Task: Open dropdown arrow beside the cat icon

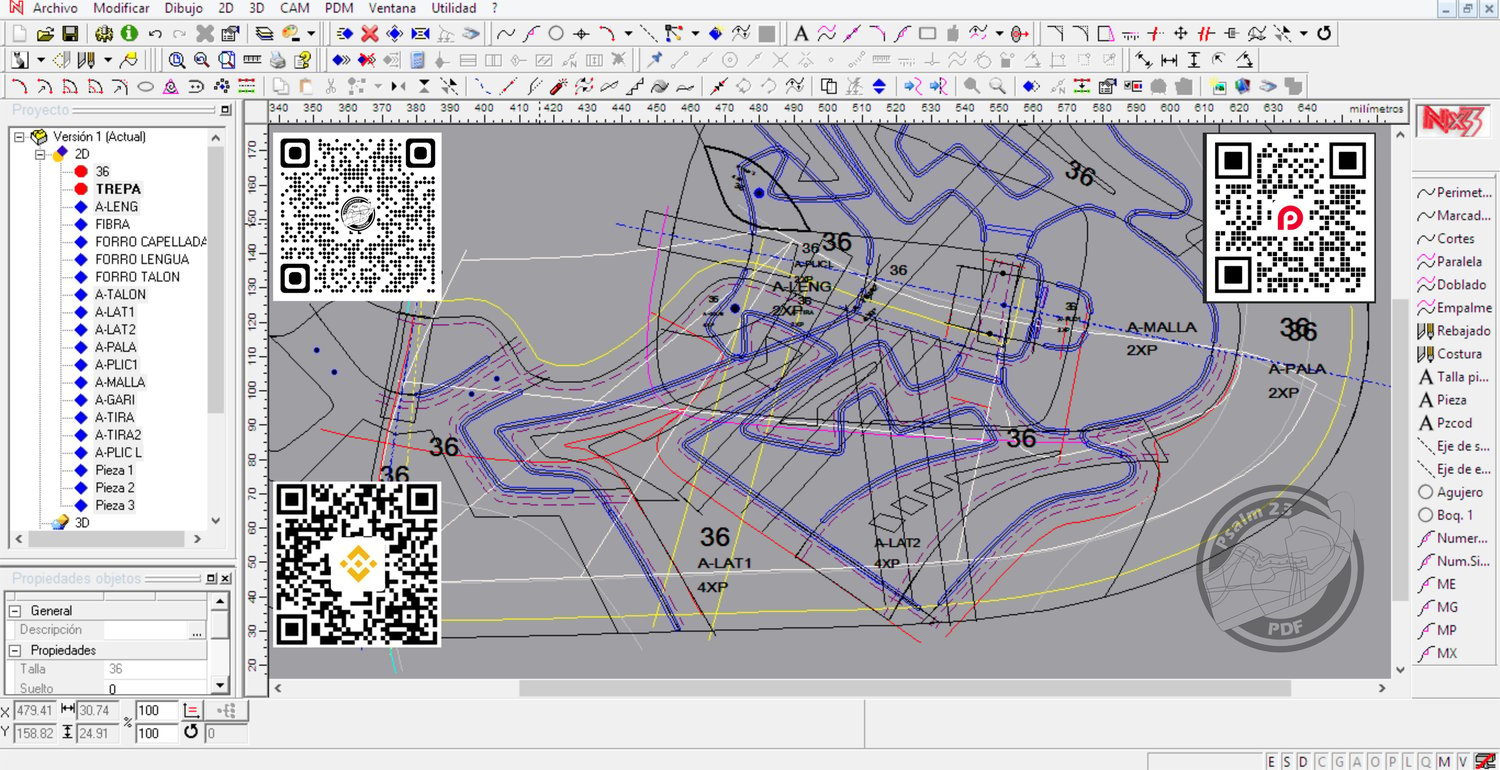Action: [41, 60]
